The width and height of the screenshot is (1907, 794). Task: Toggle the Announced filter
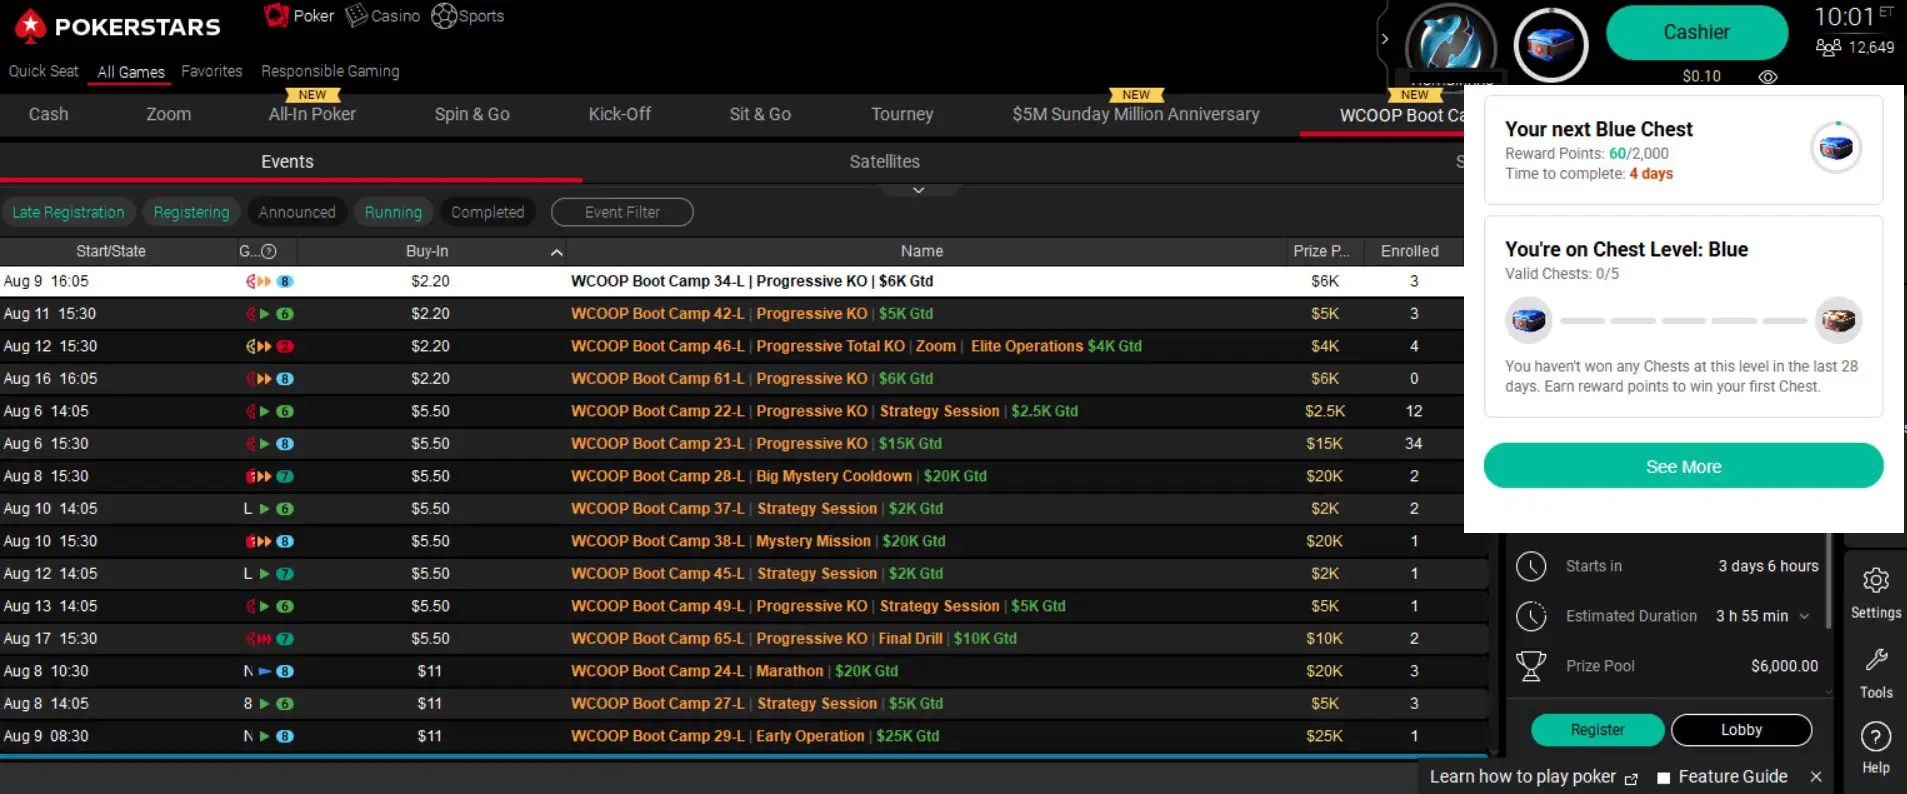(297, 212)
